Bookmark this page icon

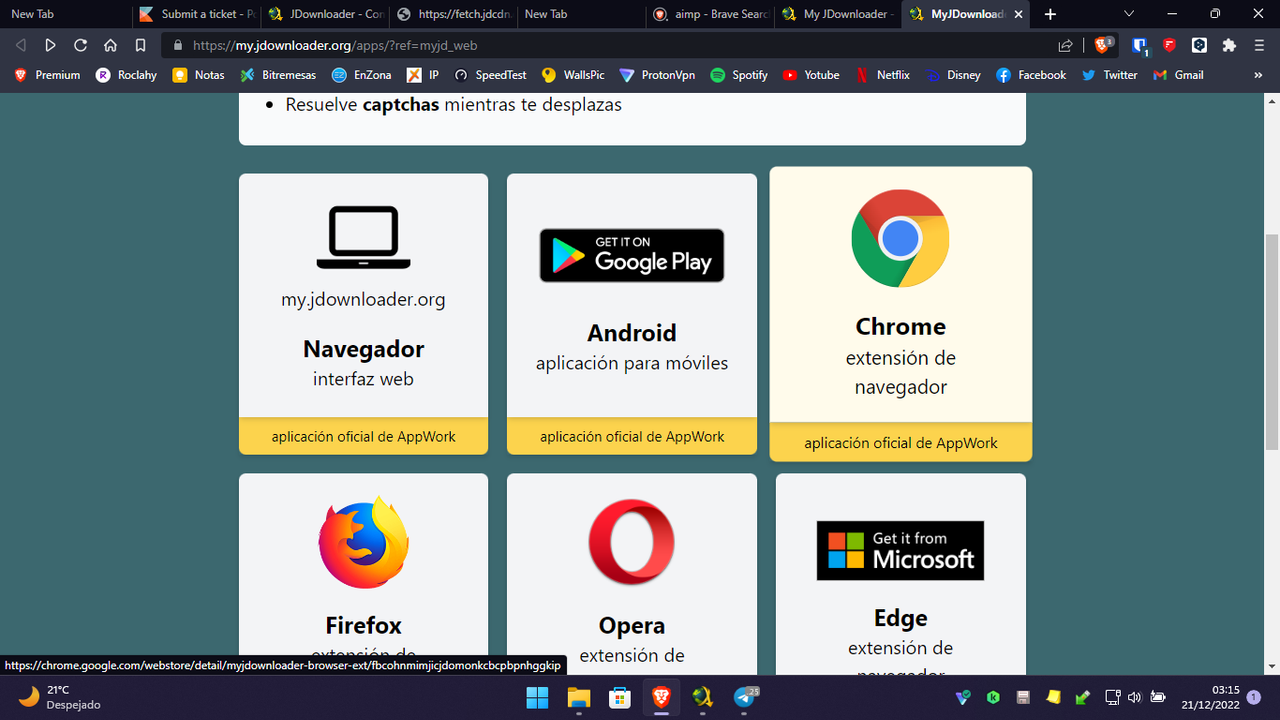click(x=141, y=45)
